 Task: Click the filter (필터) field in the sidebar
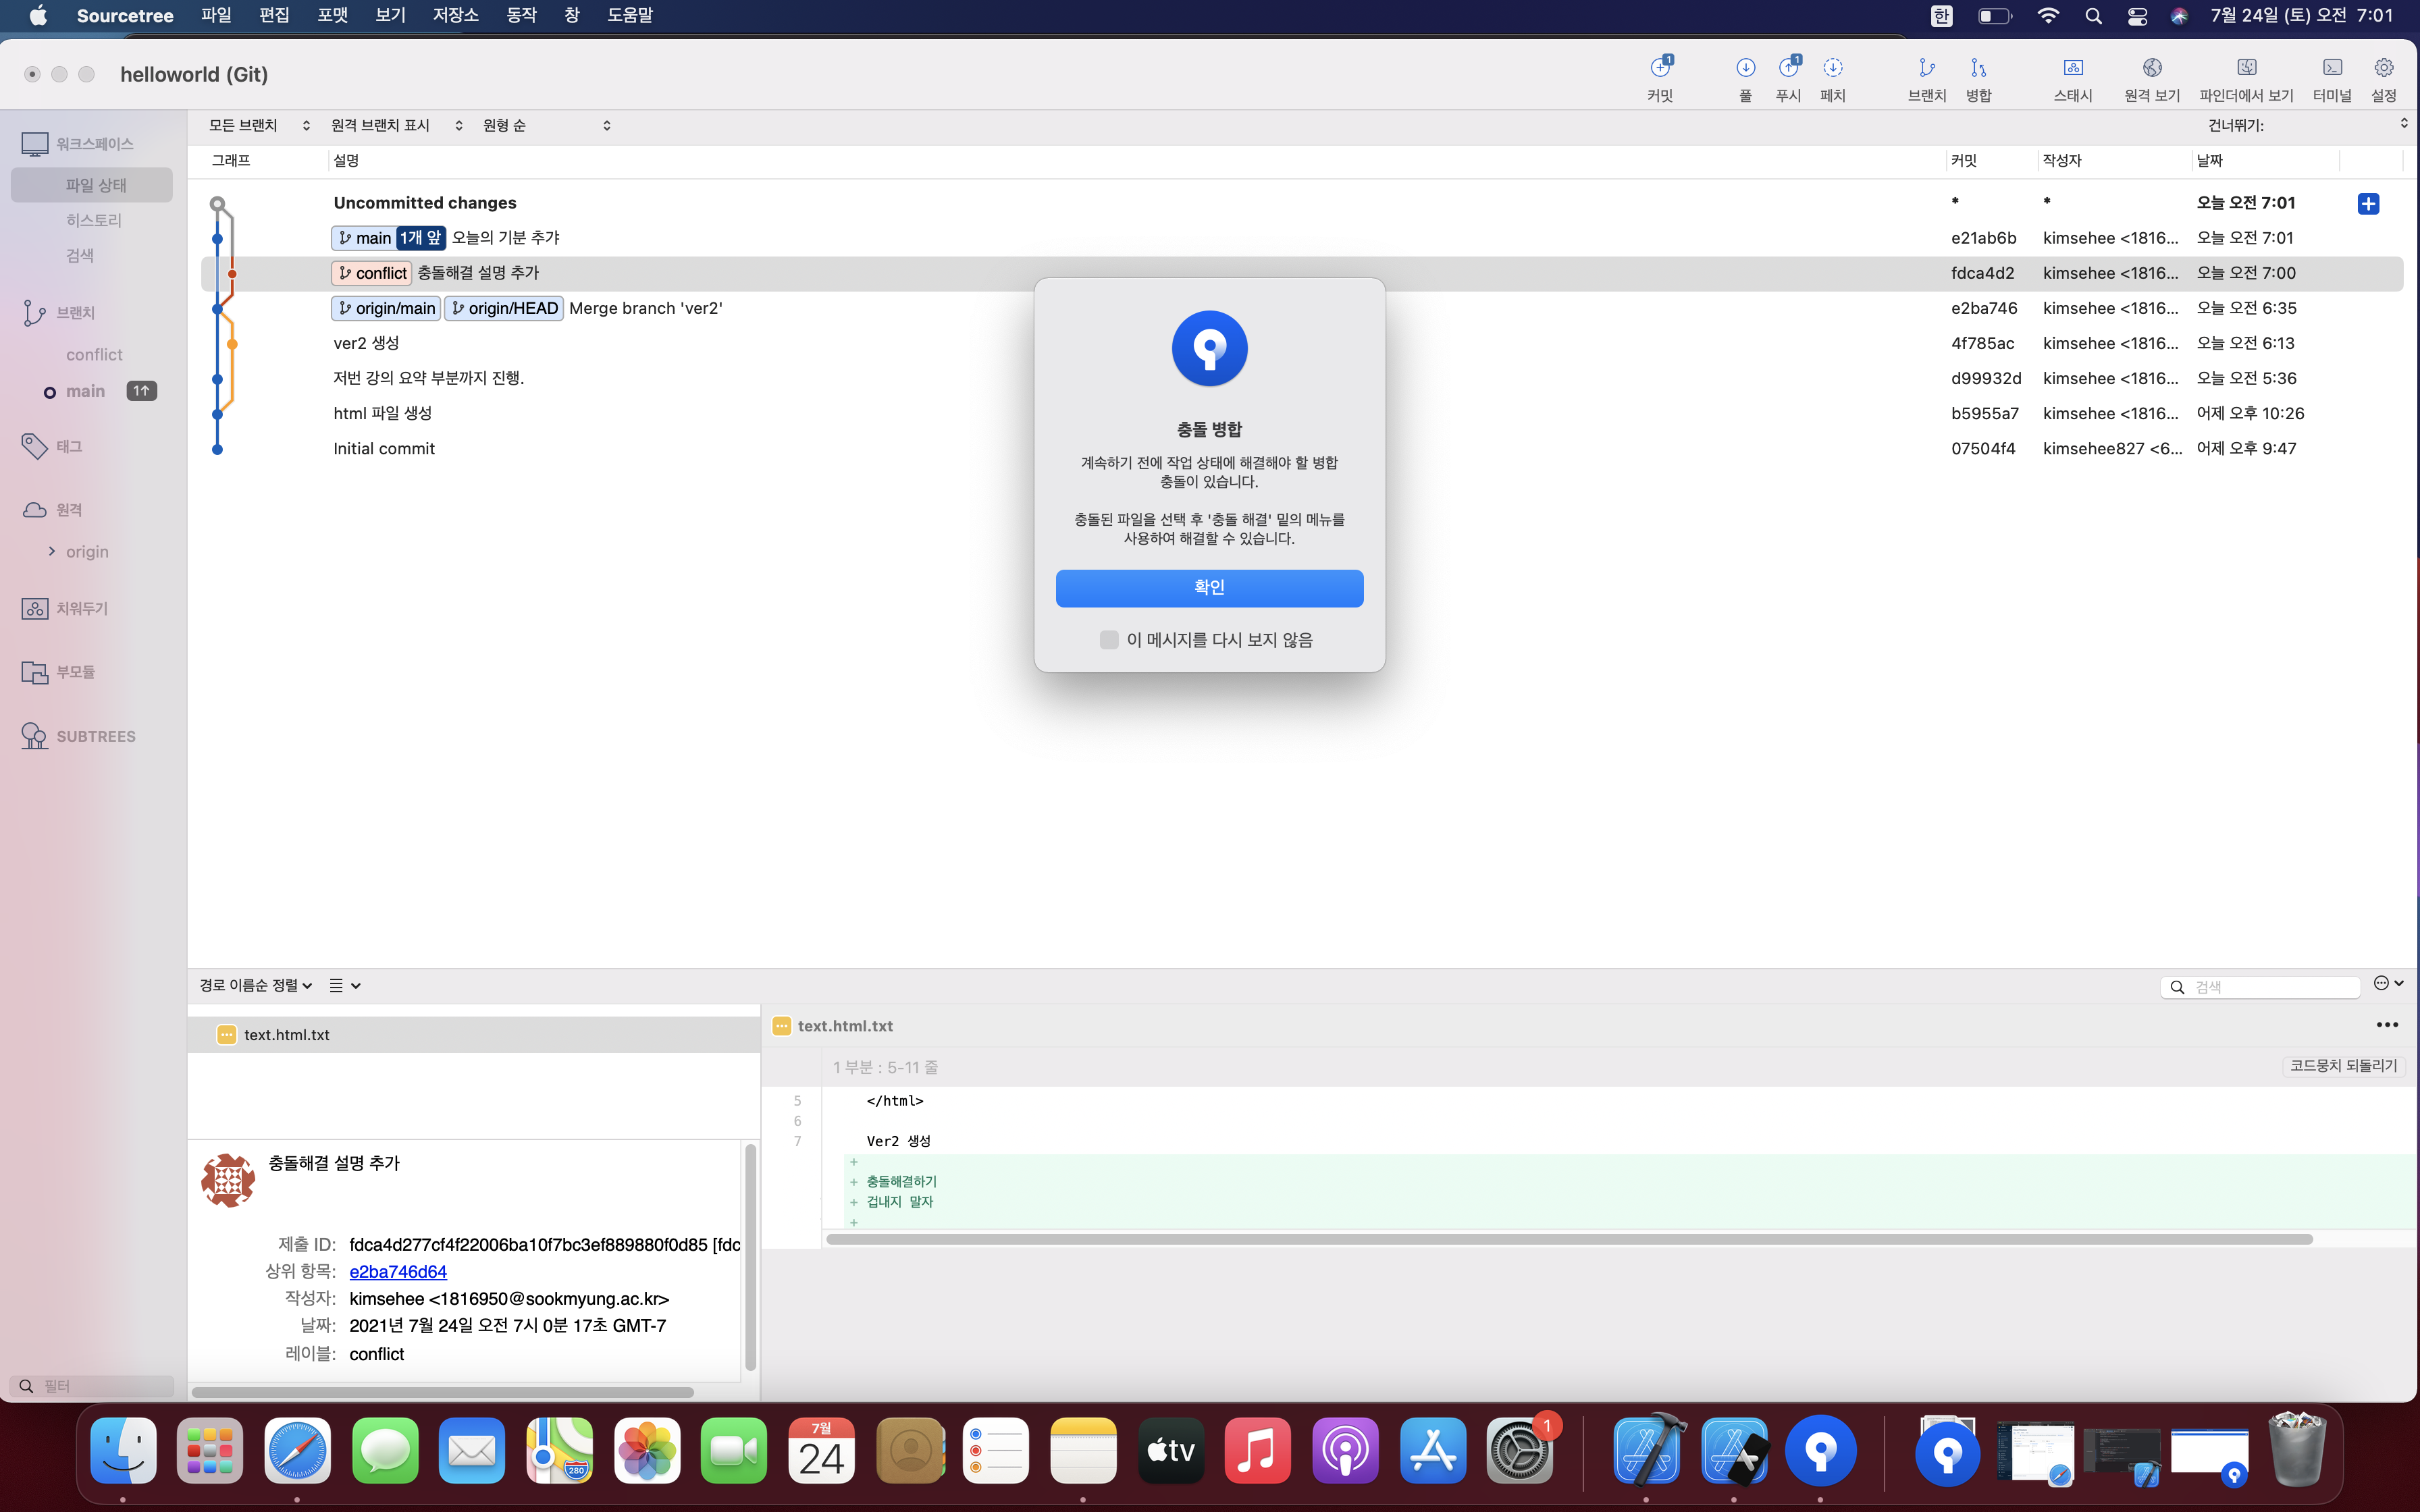click(92, 1386)
